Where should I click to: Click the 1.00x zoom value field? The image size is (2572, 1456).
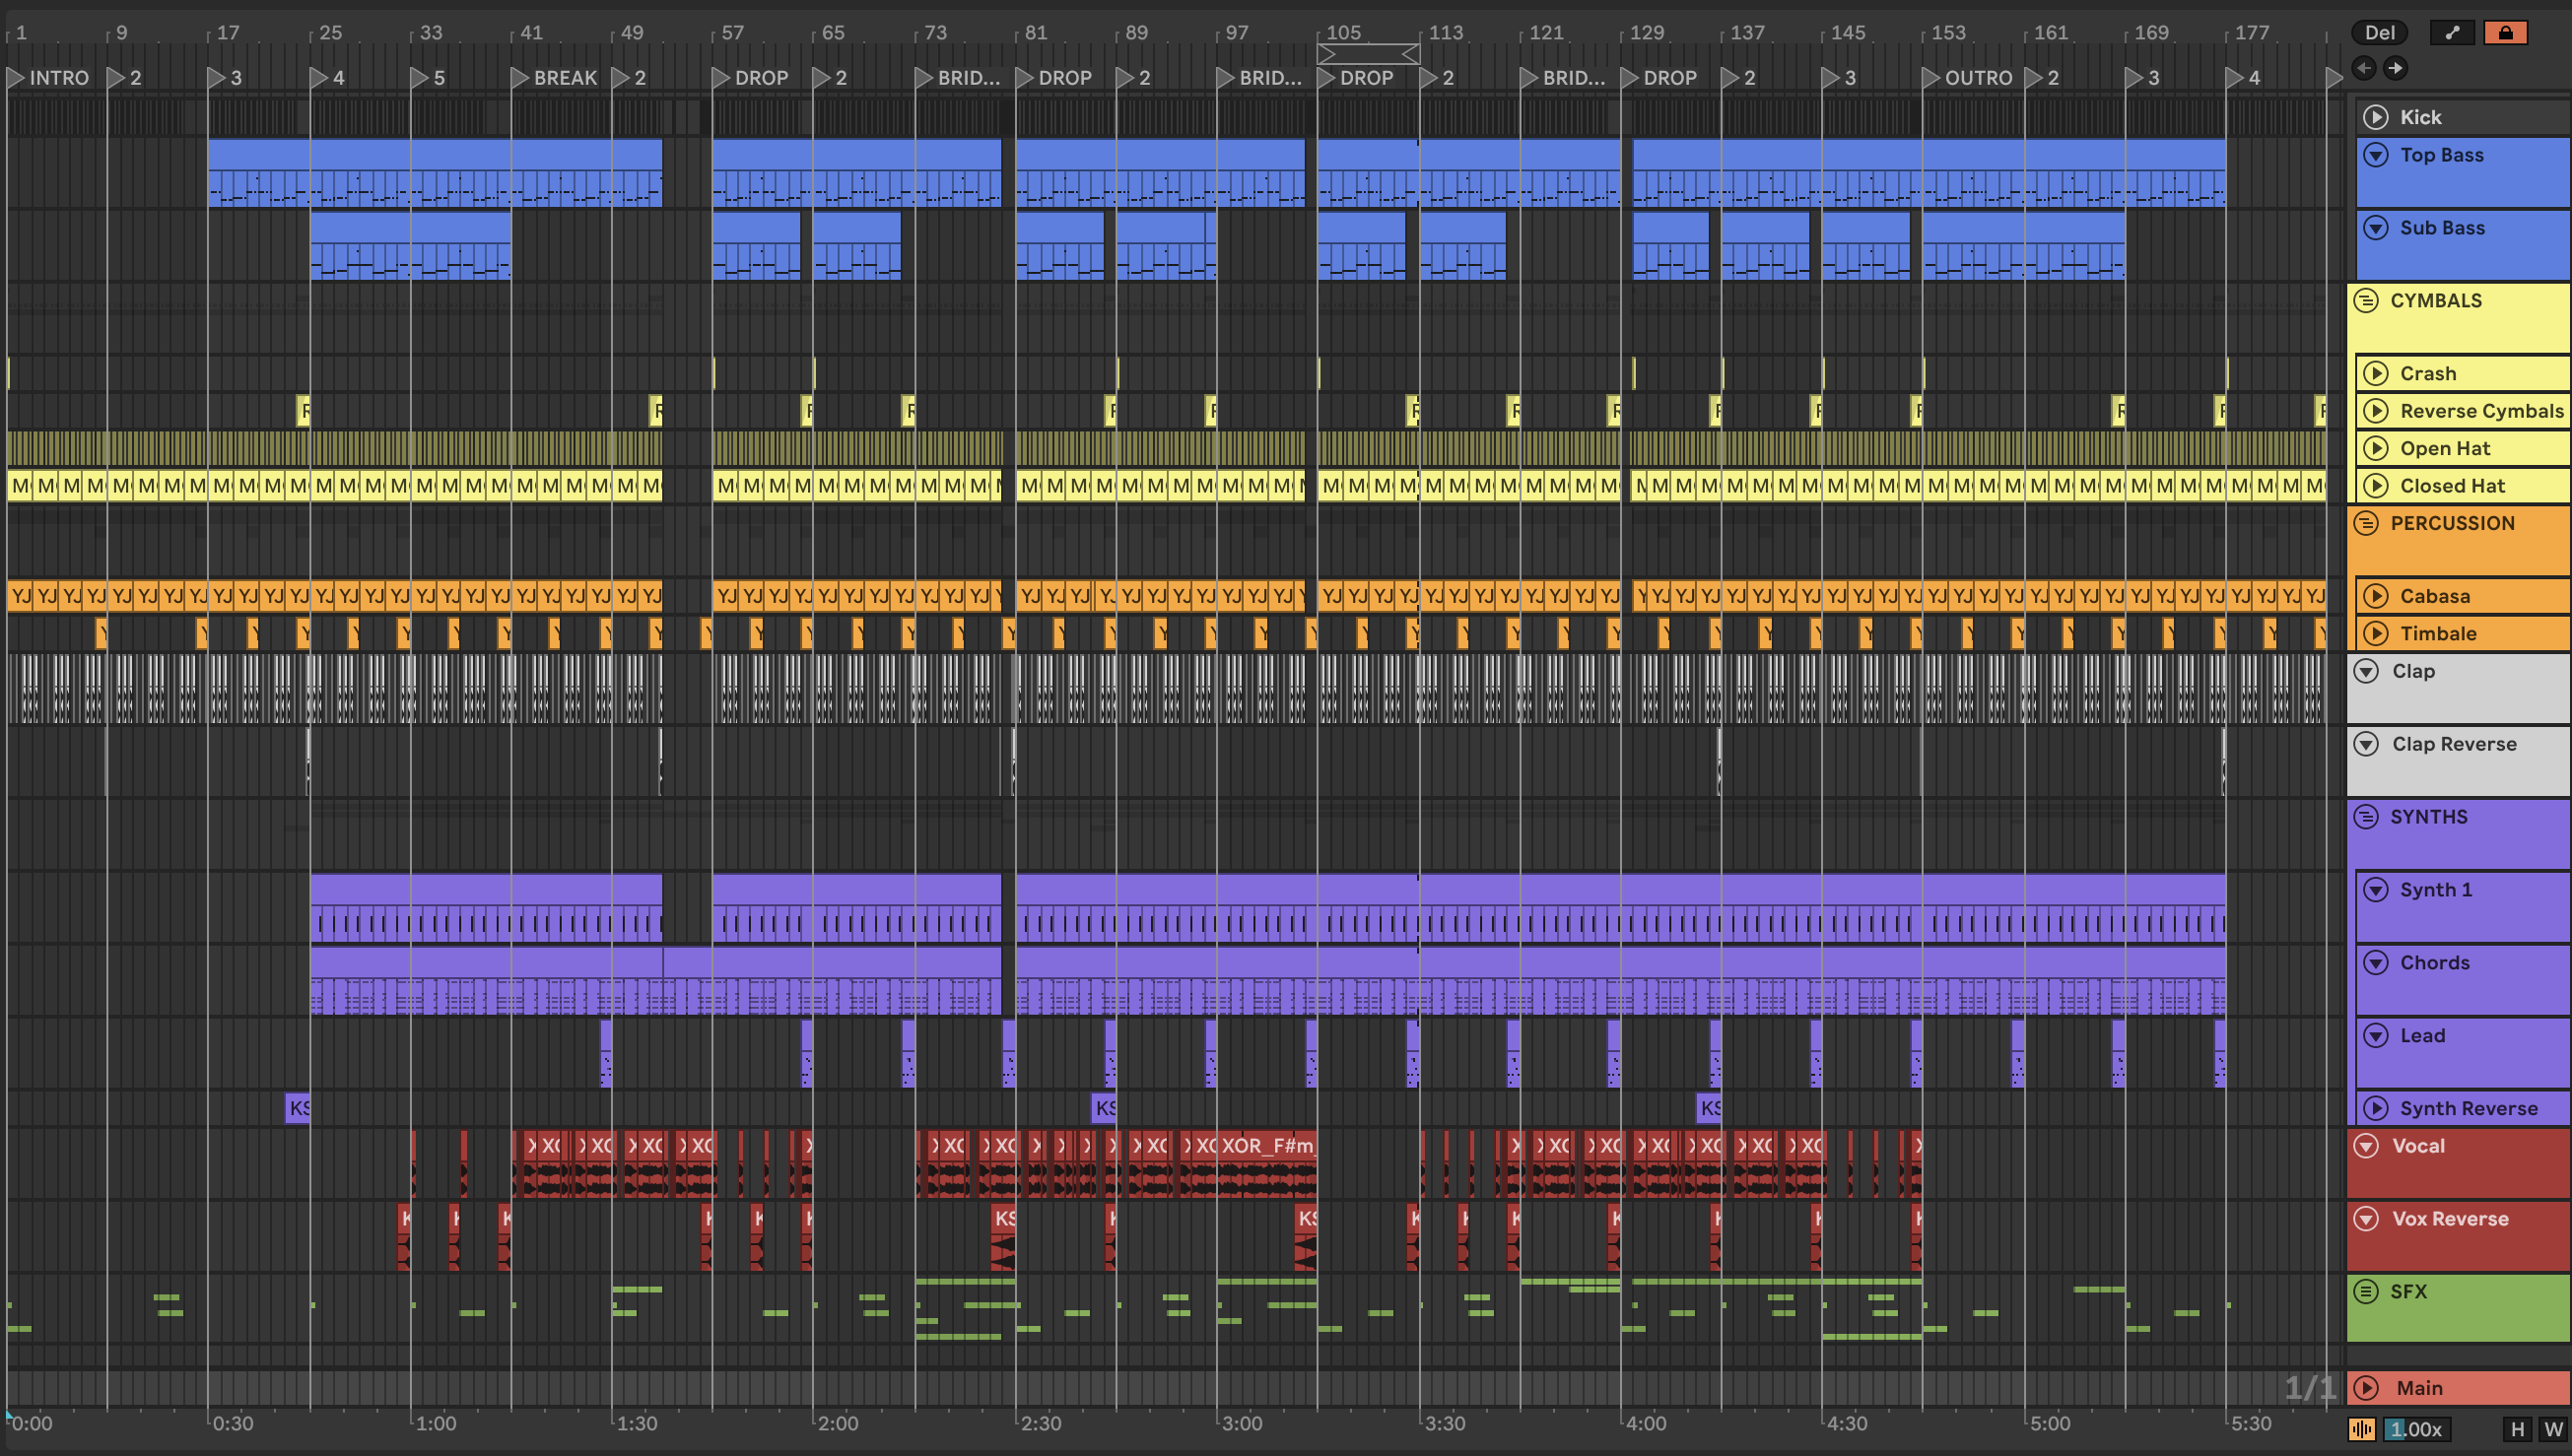[2418, 1429]
